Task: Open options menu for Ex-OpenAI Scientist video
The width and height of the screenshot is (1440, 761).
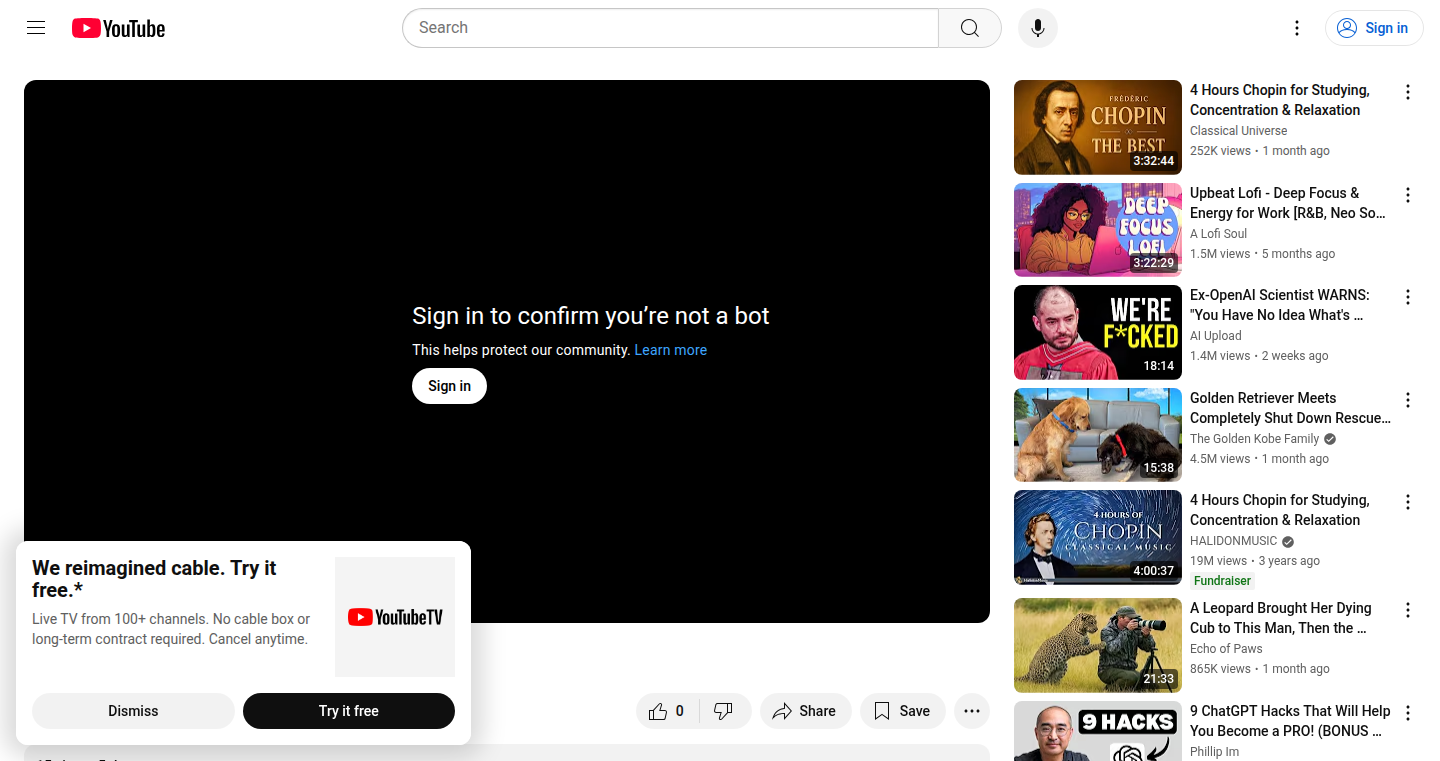Action: point(1407,297)
